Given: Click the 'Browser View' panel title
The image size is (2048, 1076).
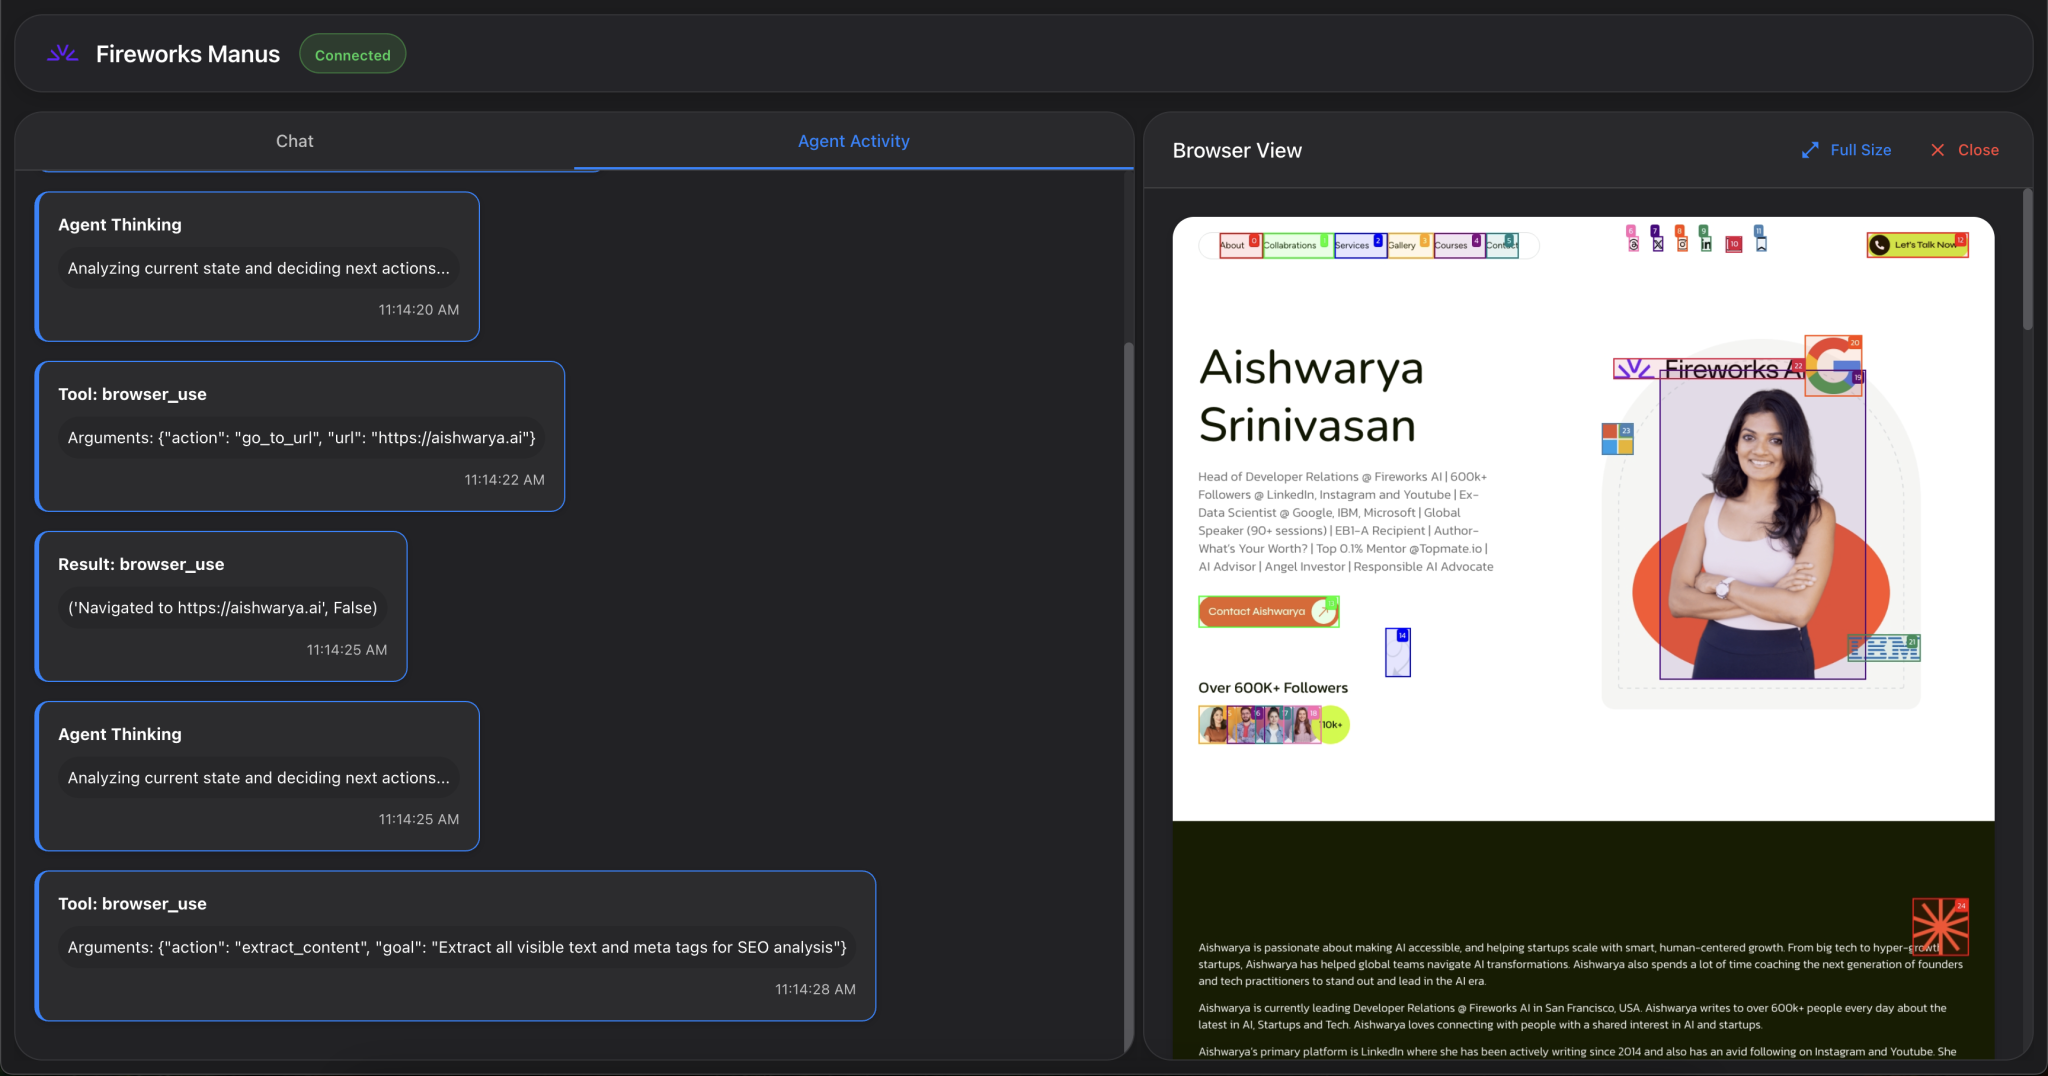Looking at the screenshot, I should [1237, 150].
